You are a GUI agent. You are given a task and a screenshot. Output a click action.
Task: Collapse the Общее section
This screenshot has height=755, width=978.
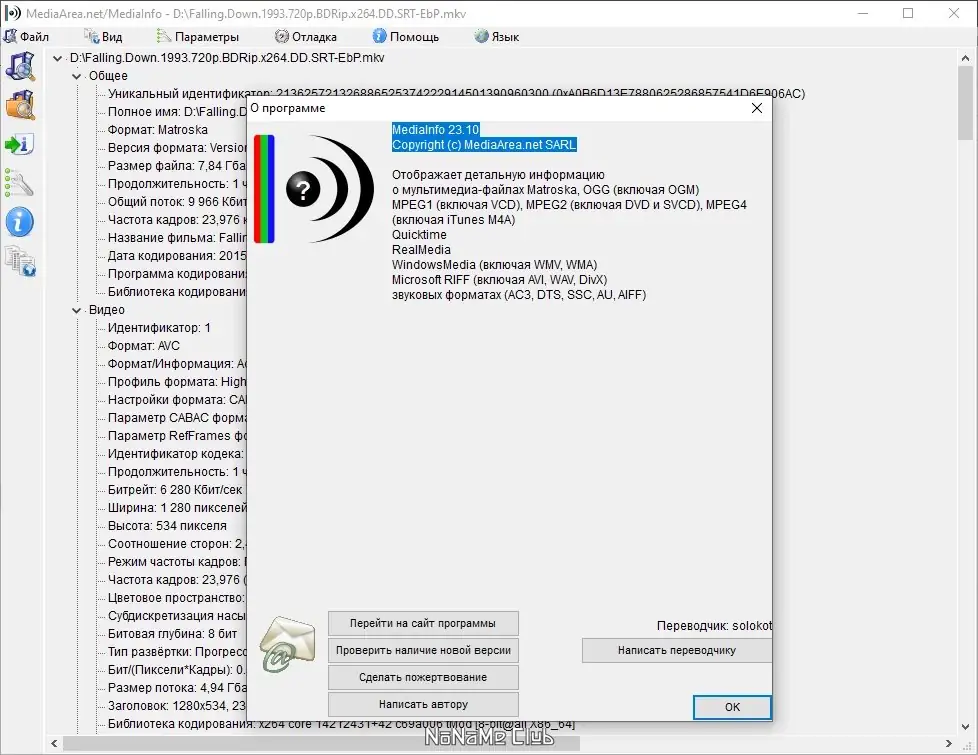[x=77, y=76]
